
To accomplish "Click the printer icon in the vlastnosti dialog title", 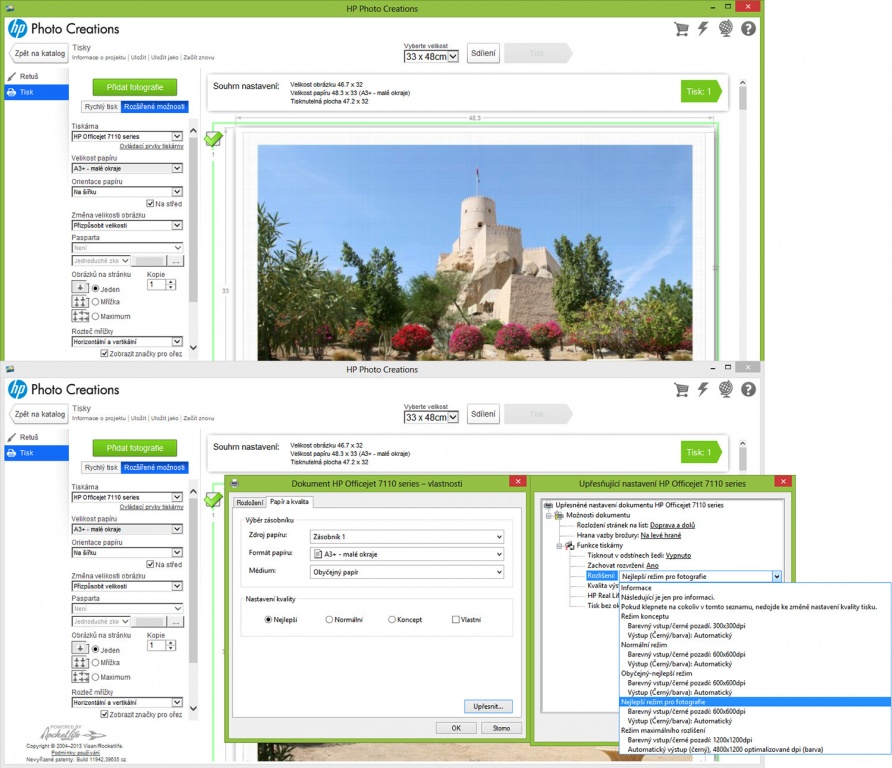I will pyautogui.click(x=234, y=484).
